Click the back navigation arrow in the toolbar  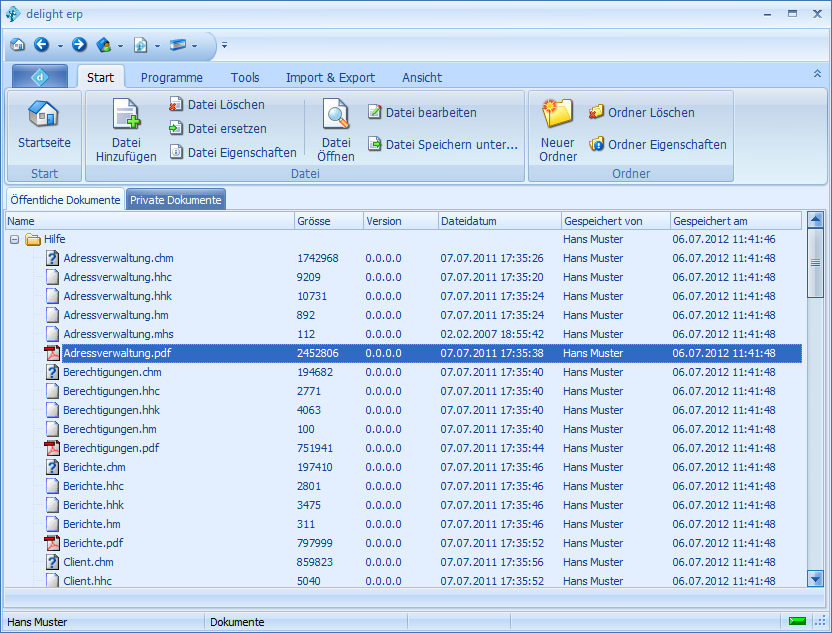[41, 44]
